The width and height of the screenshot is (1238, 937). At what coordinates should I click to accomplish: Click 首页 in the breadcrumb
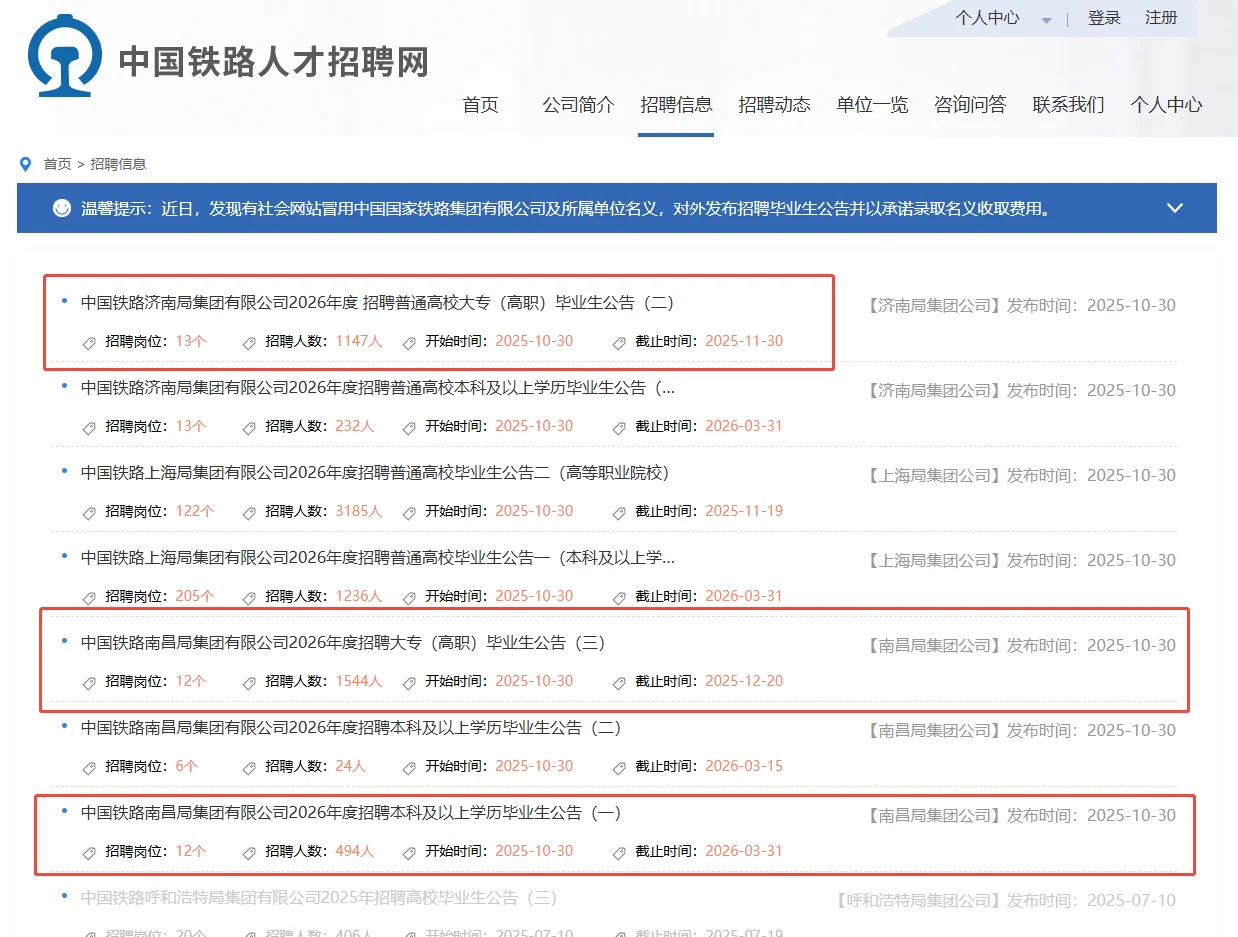[57, 163]
